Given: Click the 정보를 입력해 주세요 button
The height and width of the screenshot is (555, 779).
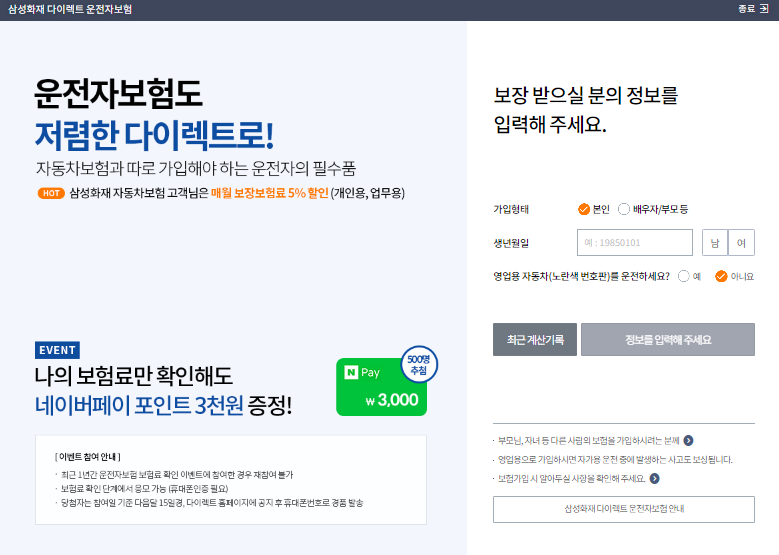Looking at the screenshot, I should pos(668,339).
